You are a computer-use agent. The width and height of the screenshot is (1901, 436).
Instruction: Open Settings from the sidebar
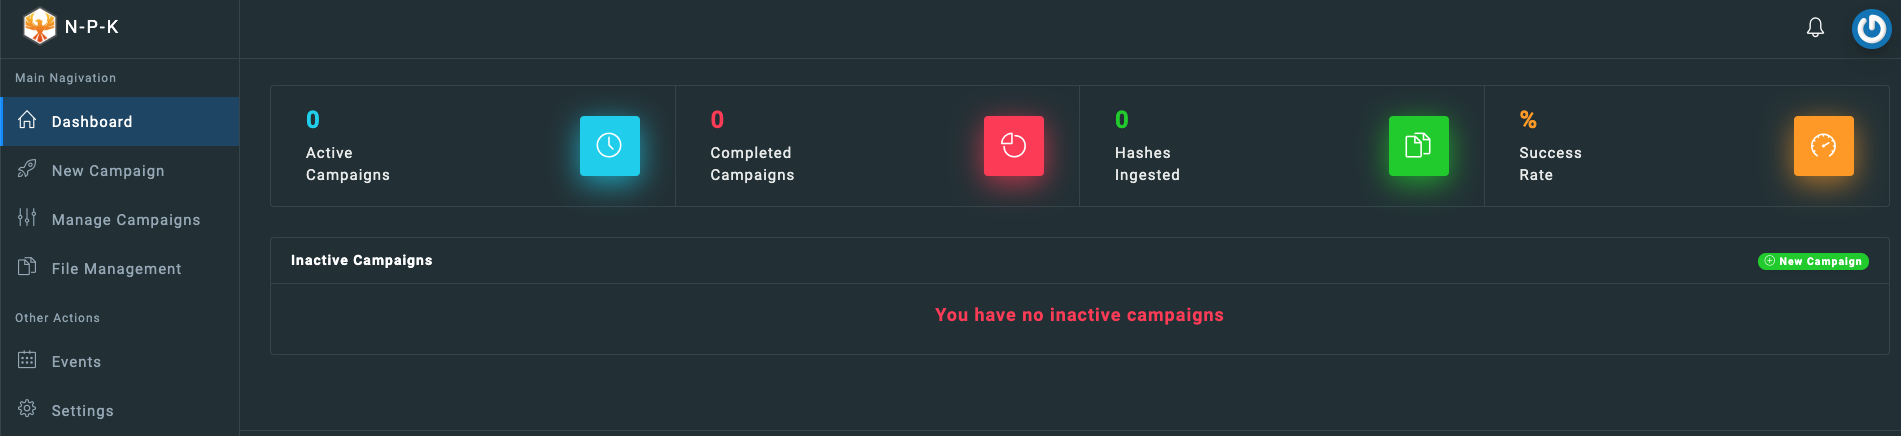(x=120, y=411)
